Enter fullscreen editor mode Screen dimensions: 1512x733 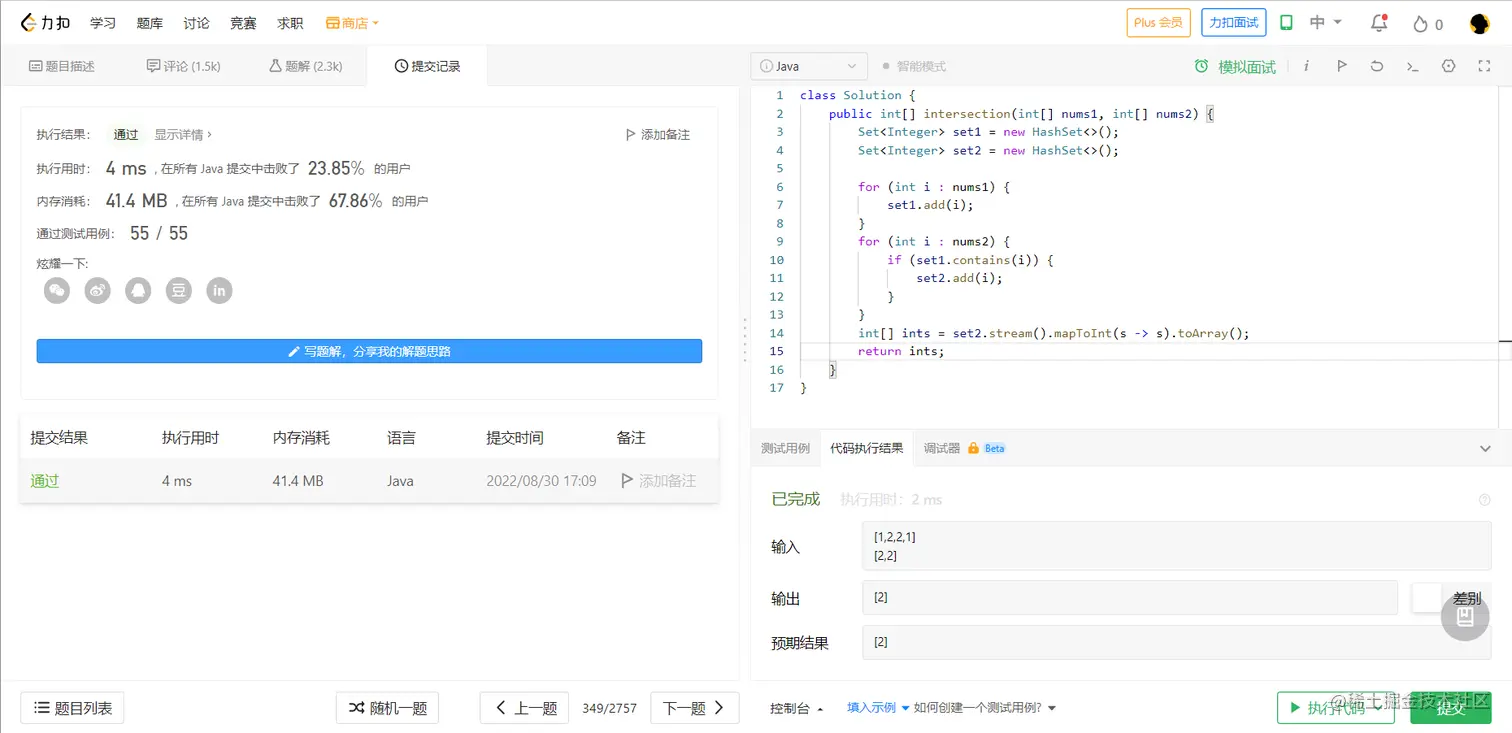coord(1484,66)
